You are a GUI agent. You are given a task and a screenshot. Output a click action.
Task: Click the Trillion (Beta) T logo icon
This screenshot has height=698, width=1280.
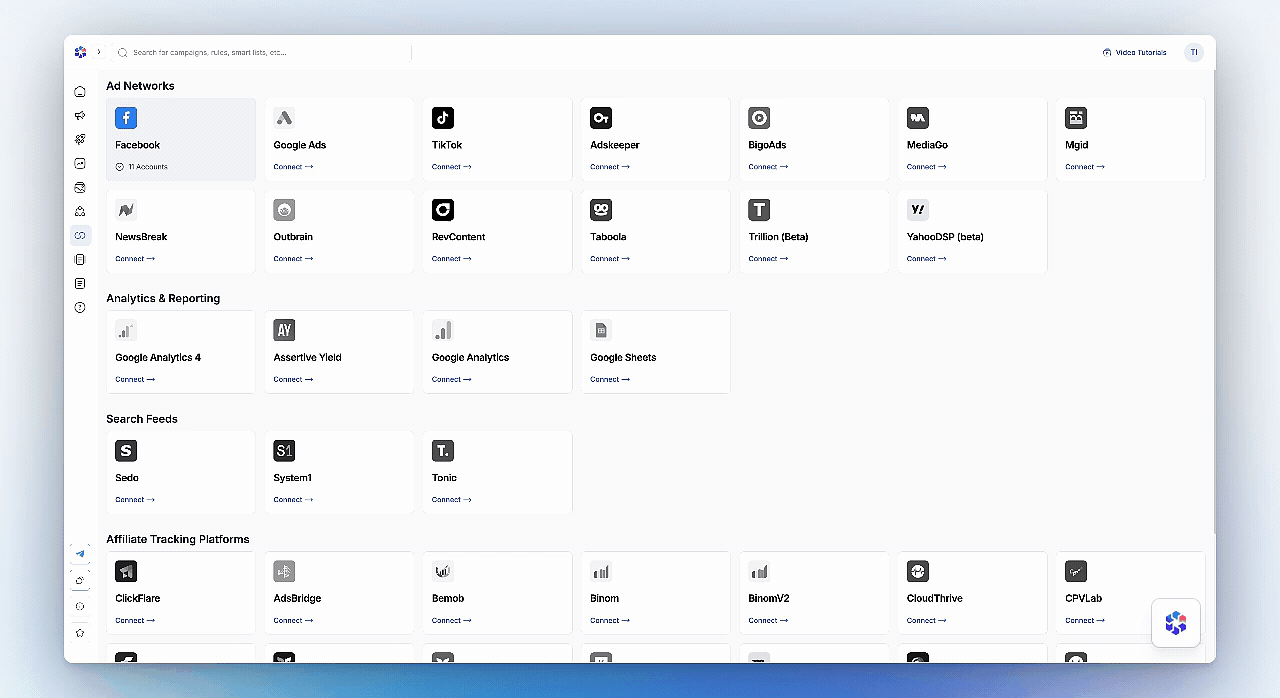[x=759, y=210]
